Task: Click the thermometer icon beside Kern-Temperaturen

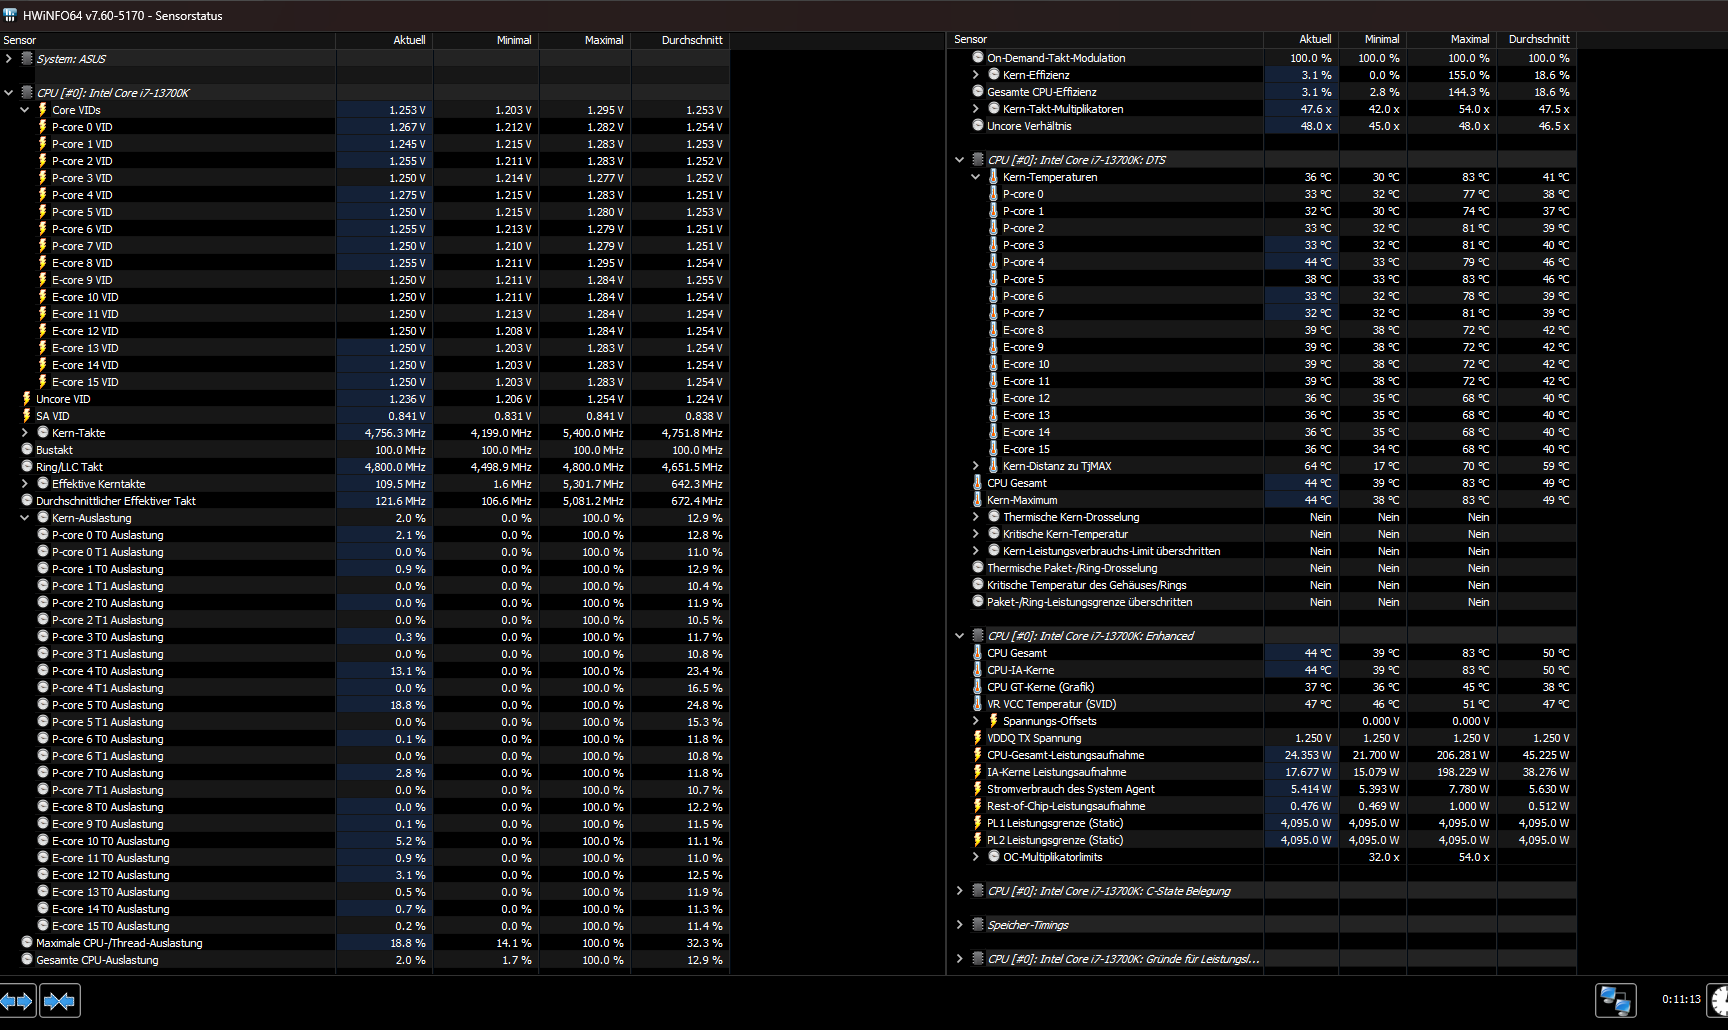Action: coord(993,177)
